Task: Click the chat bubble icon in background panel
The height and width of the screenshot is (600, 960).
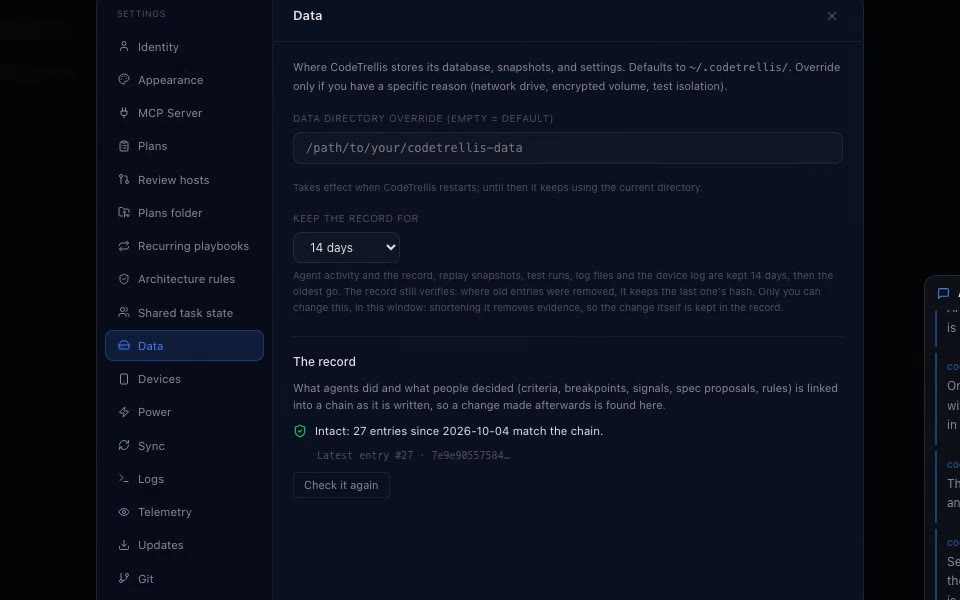Action: (x=943, y=294)
